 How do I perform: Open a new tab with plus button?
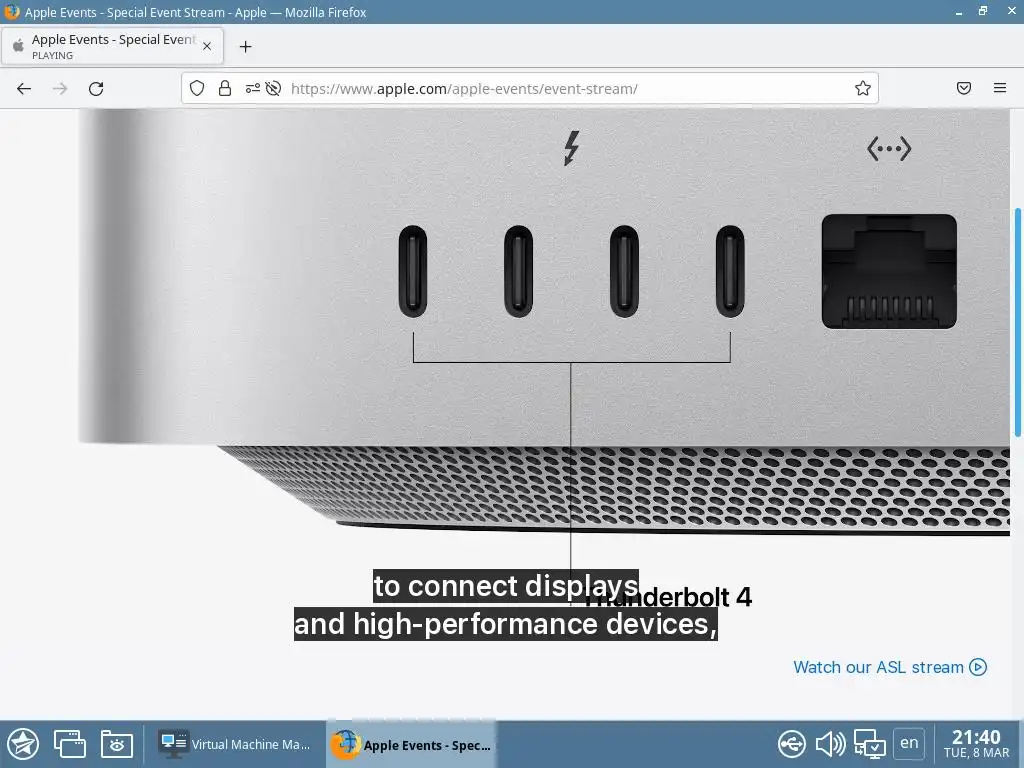tap(246, 46)
